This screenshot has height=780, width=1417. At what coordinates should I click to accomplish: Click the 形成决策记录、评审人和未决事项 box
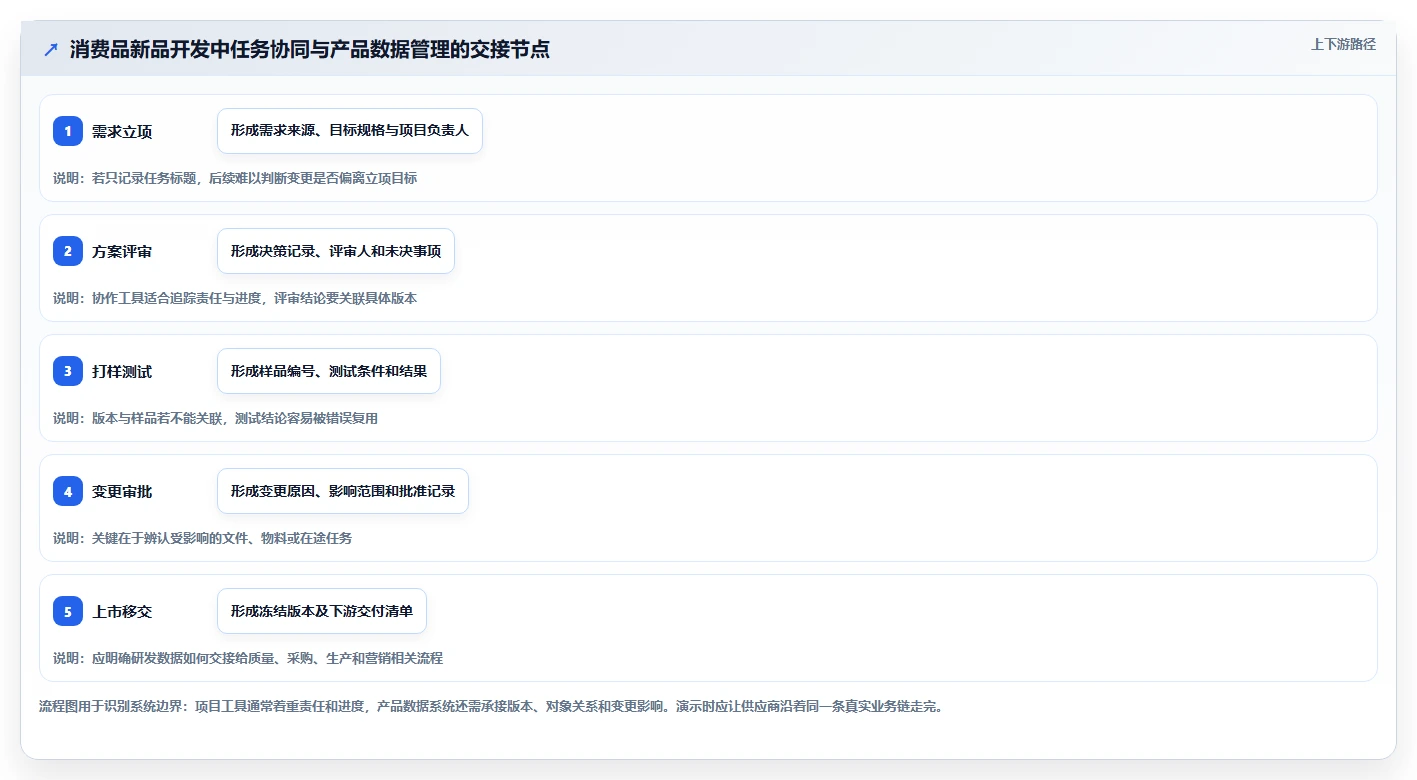pos(336,251)
